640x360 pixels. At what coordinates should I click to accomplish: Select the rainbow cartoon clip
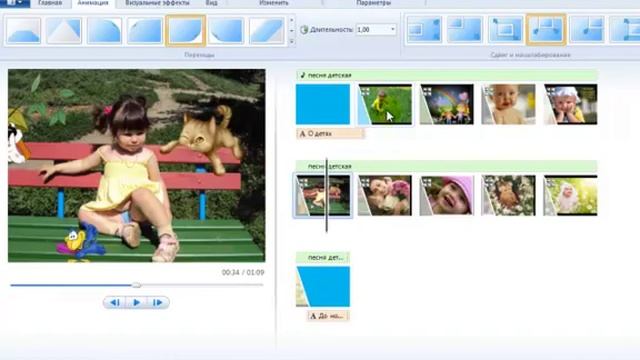coord(447,104)
